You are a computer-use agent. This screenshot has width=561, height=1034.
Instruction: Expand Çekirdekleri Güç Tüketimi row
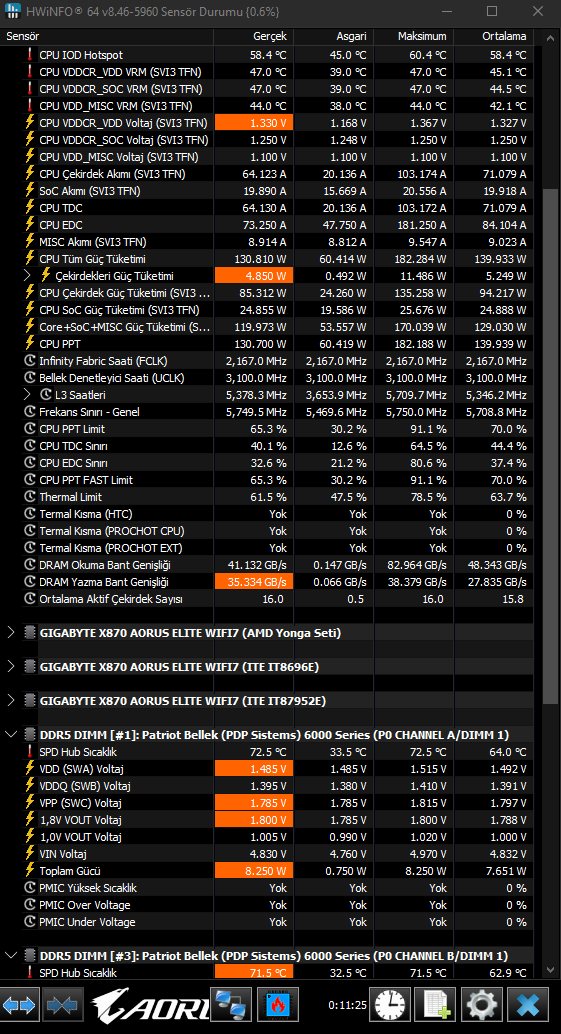coord(27,276)
